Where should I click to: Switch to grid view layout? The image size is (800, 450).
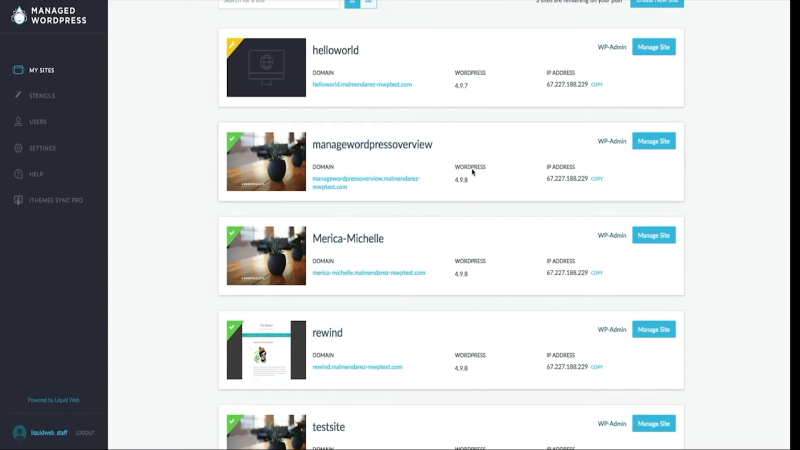coord(369,2)
